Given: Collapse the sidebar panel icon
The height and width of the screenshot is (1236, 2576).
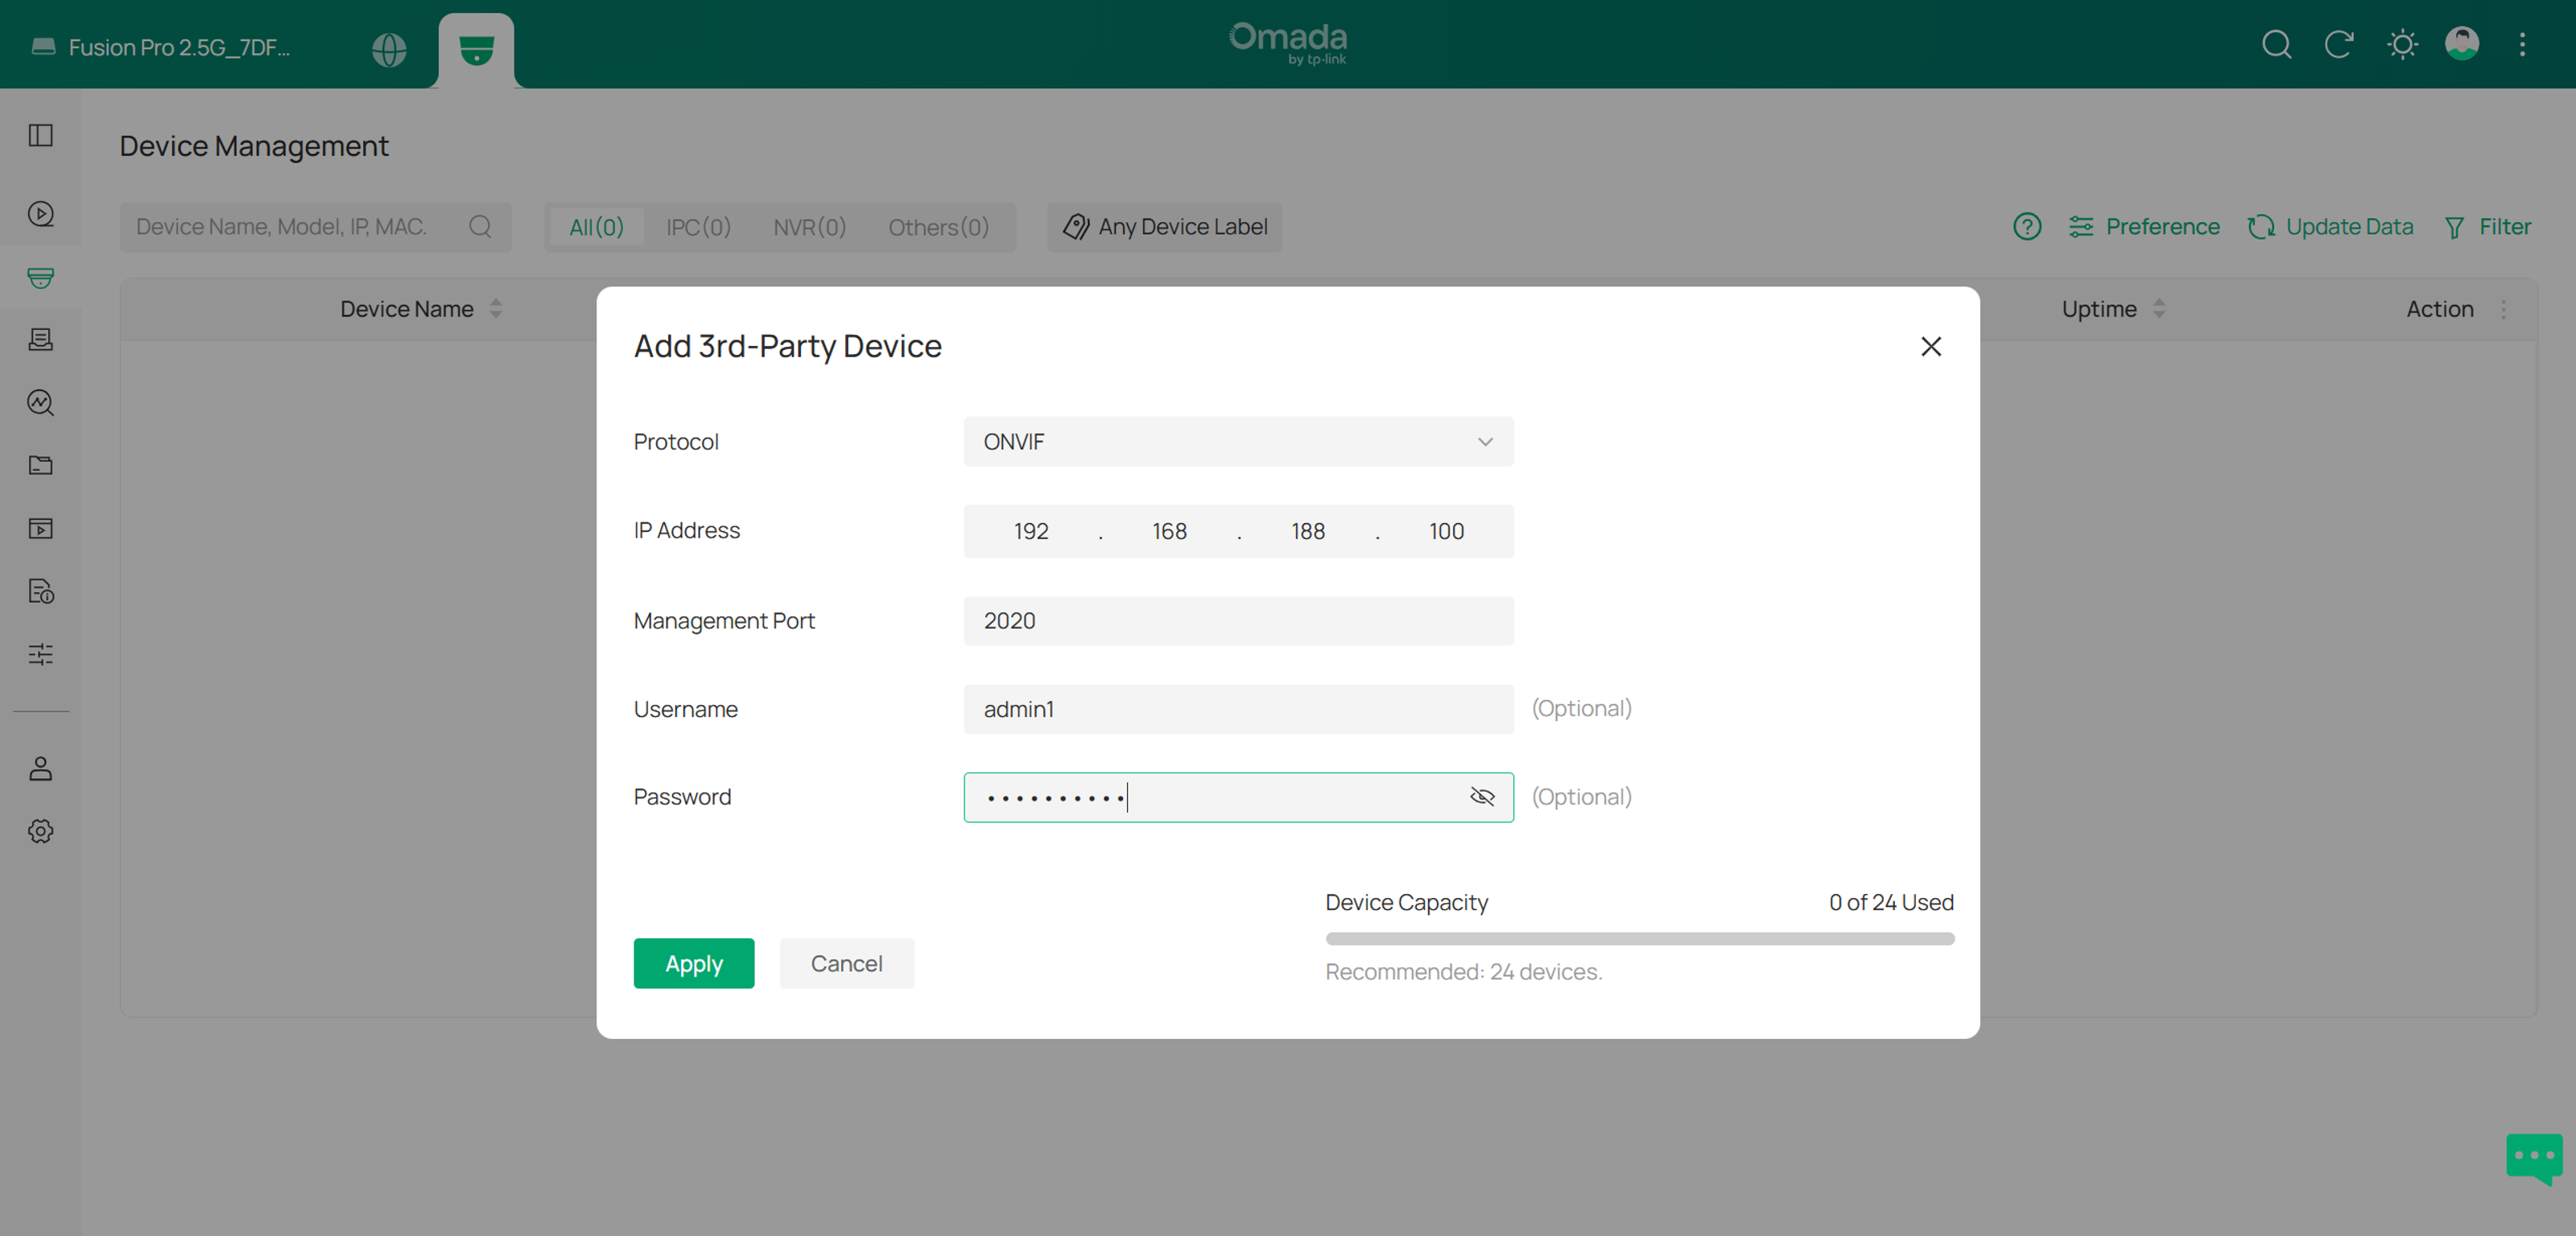Looking at the screenshot, I should point(41,135).
